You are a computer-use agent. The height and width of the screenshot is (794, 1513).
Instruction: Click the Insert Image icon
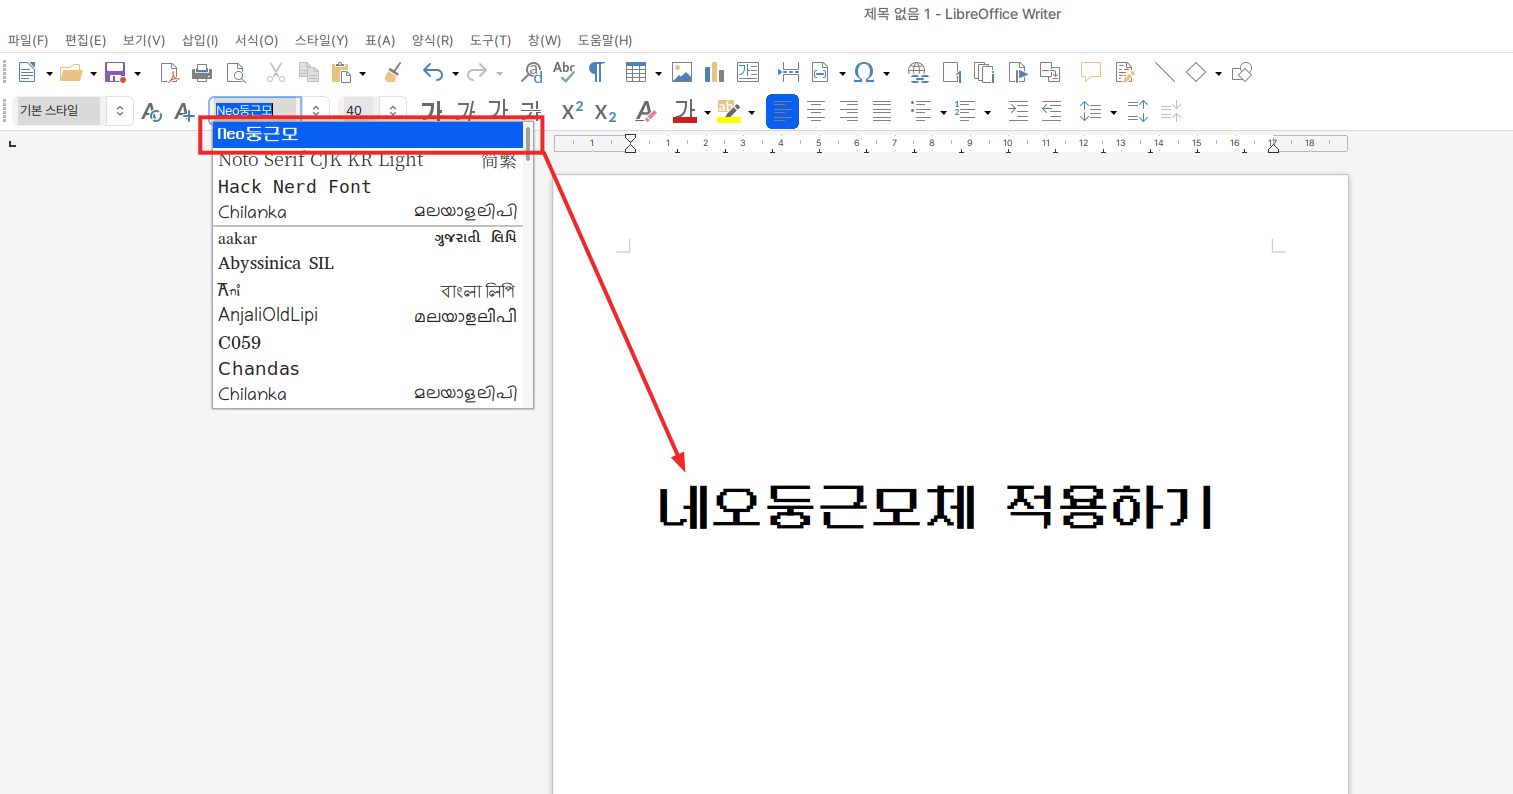[x=682, y=72]
